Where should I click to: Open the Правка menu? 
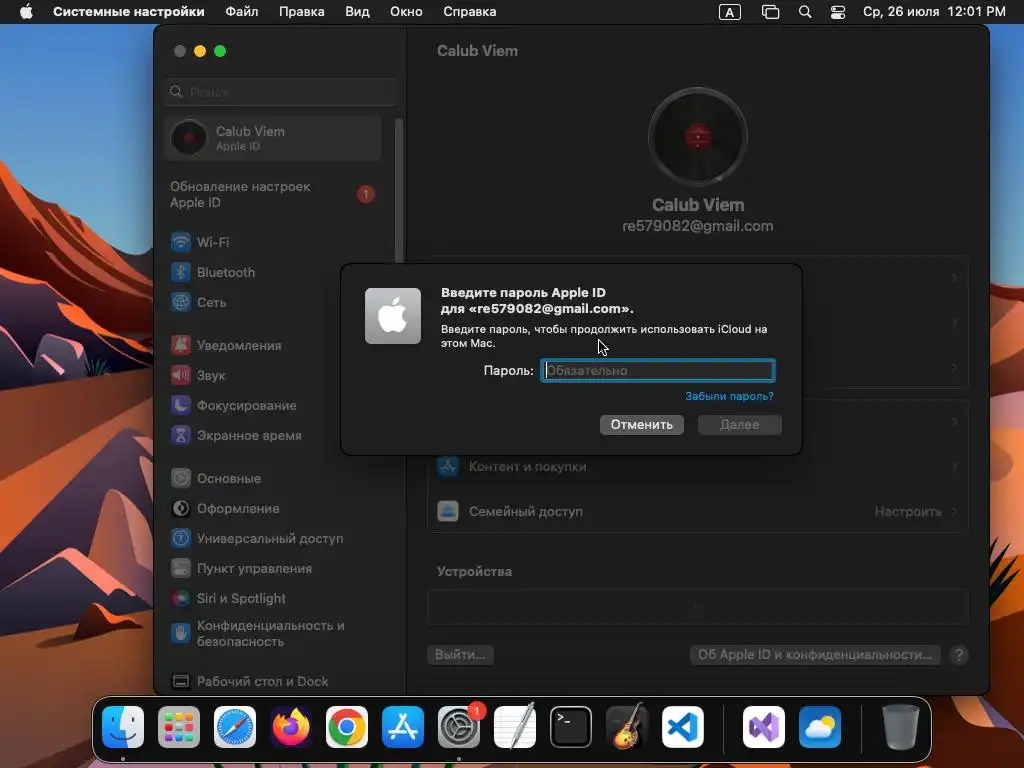(x=302, y=12)
